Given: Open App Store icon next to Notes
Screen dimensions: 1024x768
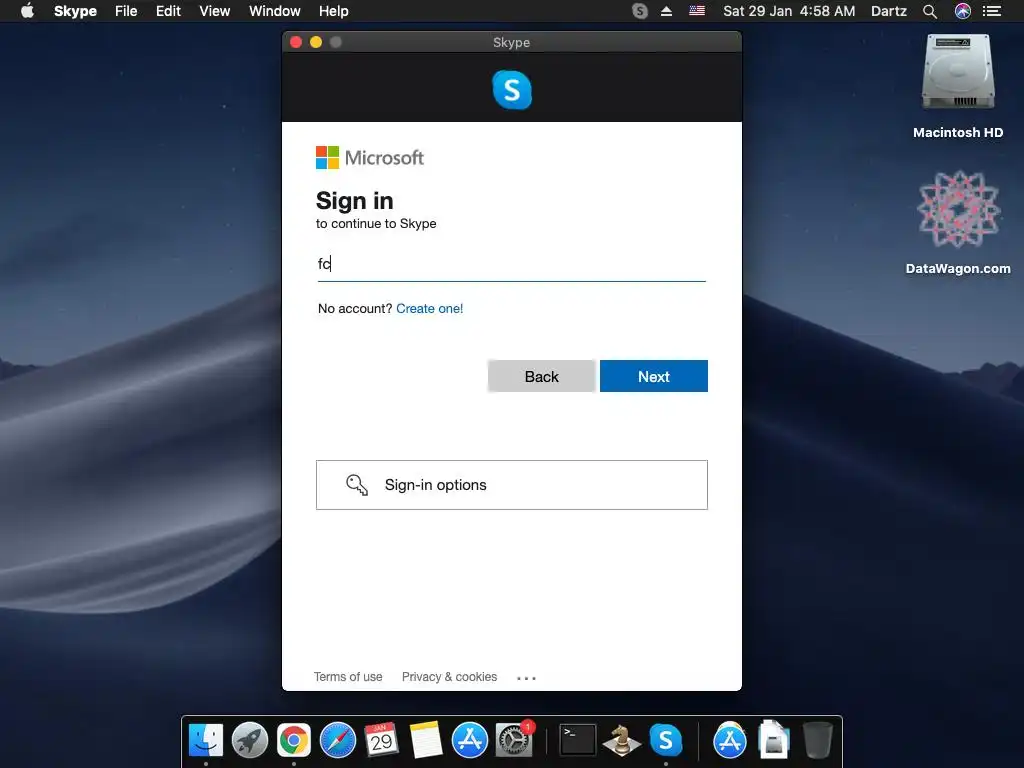Looking at the screenshot, I should (x=470, y=741).
